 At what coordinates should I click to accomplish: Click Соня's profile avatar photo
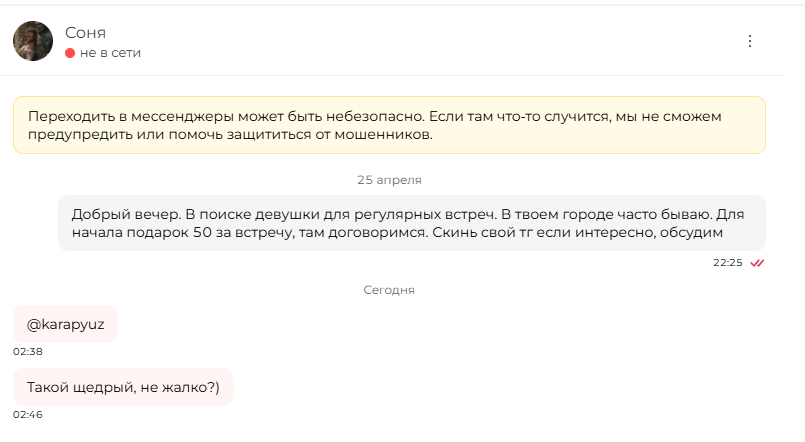pos(33,41)
